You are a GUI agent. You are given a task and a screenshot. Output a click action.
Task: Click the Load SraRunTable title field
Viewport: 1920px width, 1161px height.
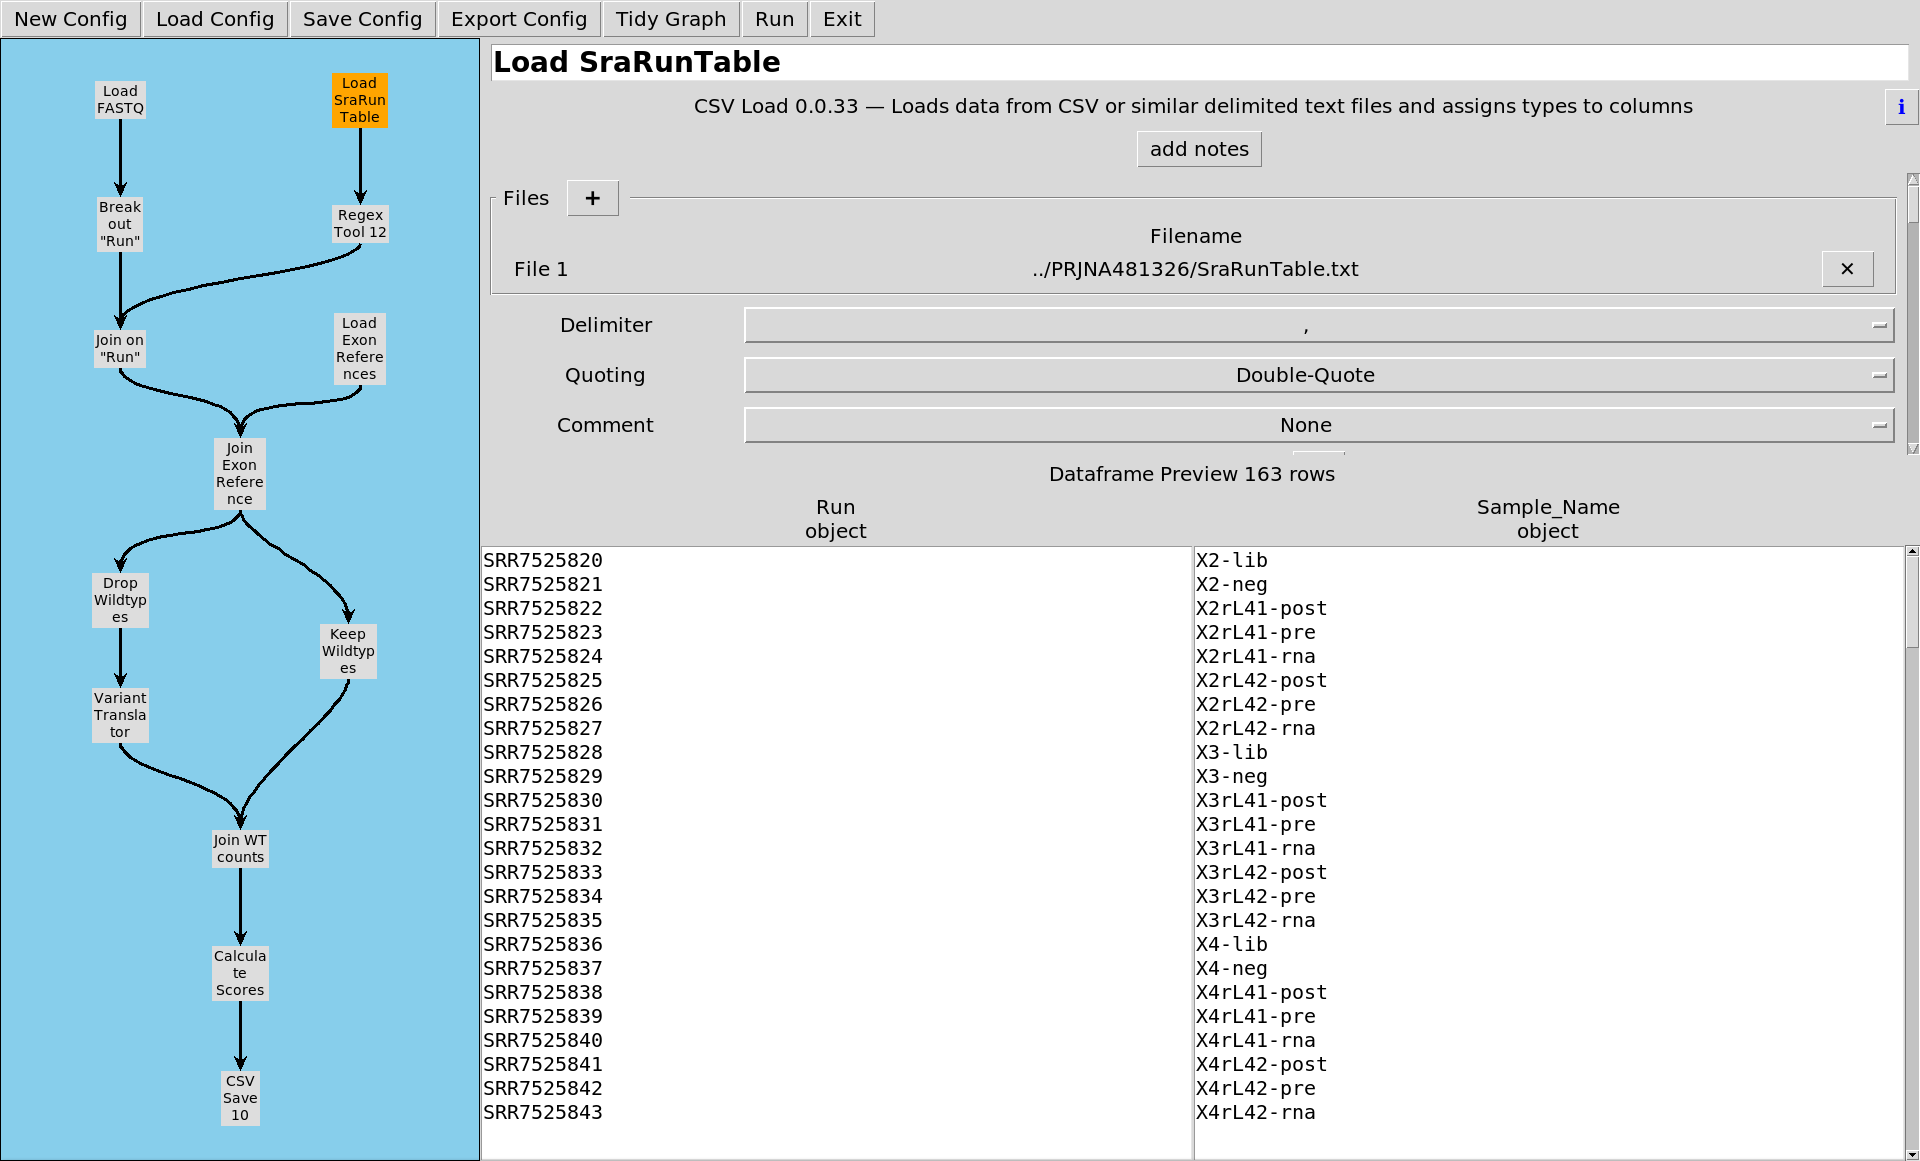(x=1198, y=62)
